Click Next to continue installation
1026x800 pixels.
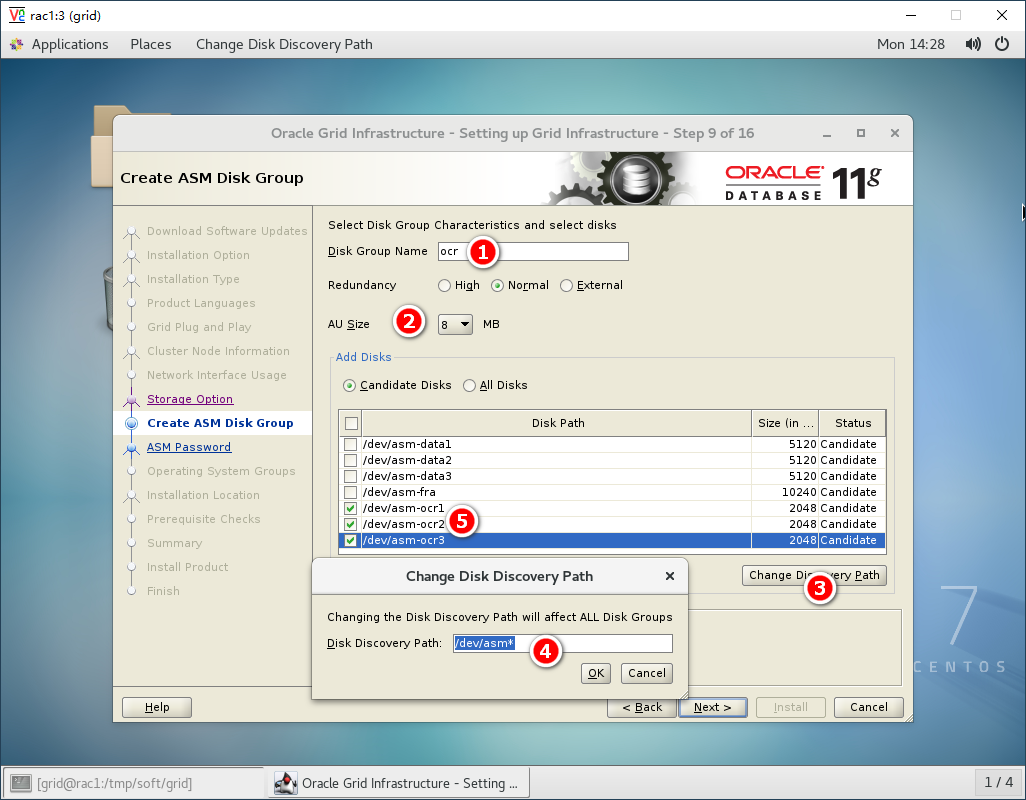coord(713,707)
